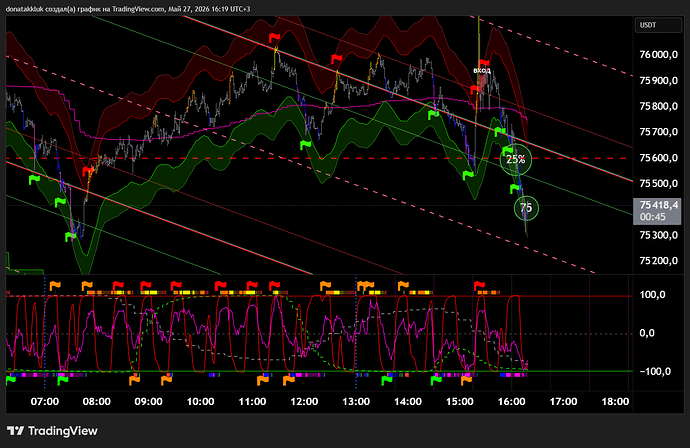Image resolution: width=690 pixels, height=448 pixels.
Task: Click the 00:45 candle countdown timer
Action: pyautogui.click(x=653, y=217)
